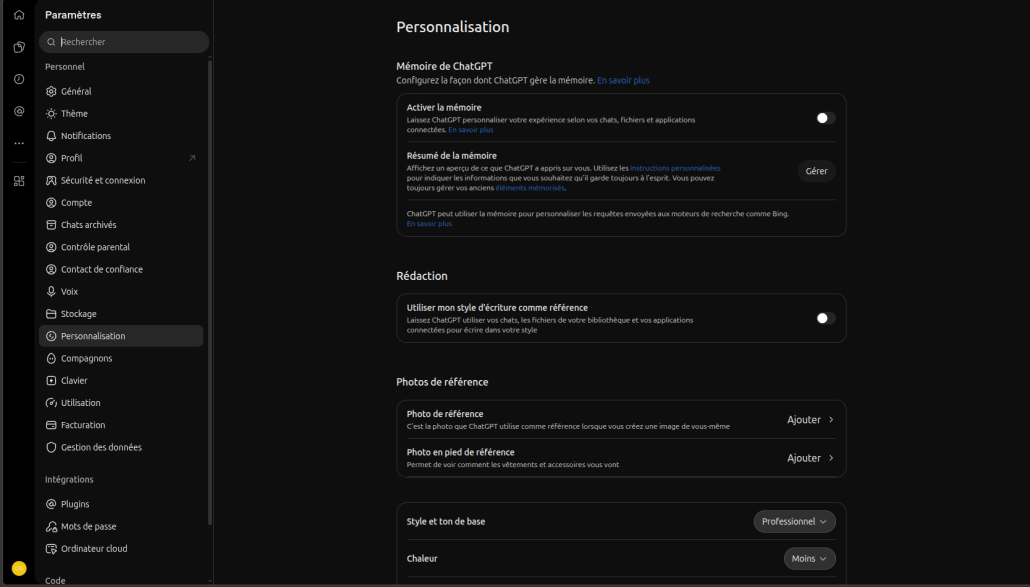Click the archive box icon beside Chats archivés

(51, 225)
